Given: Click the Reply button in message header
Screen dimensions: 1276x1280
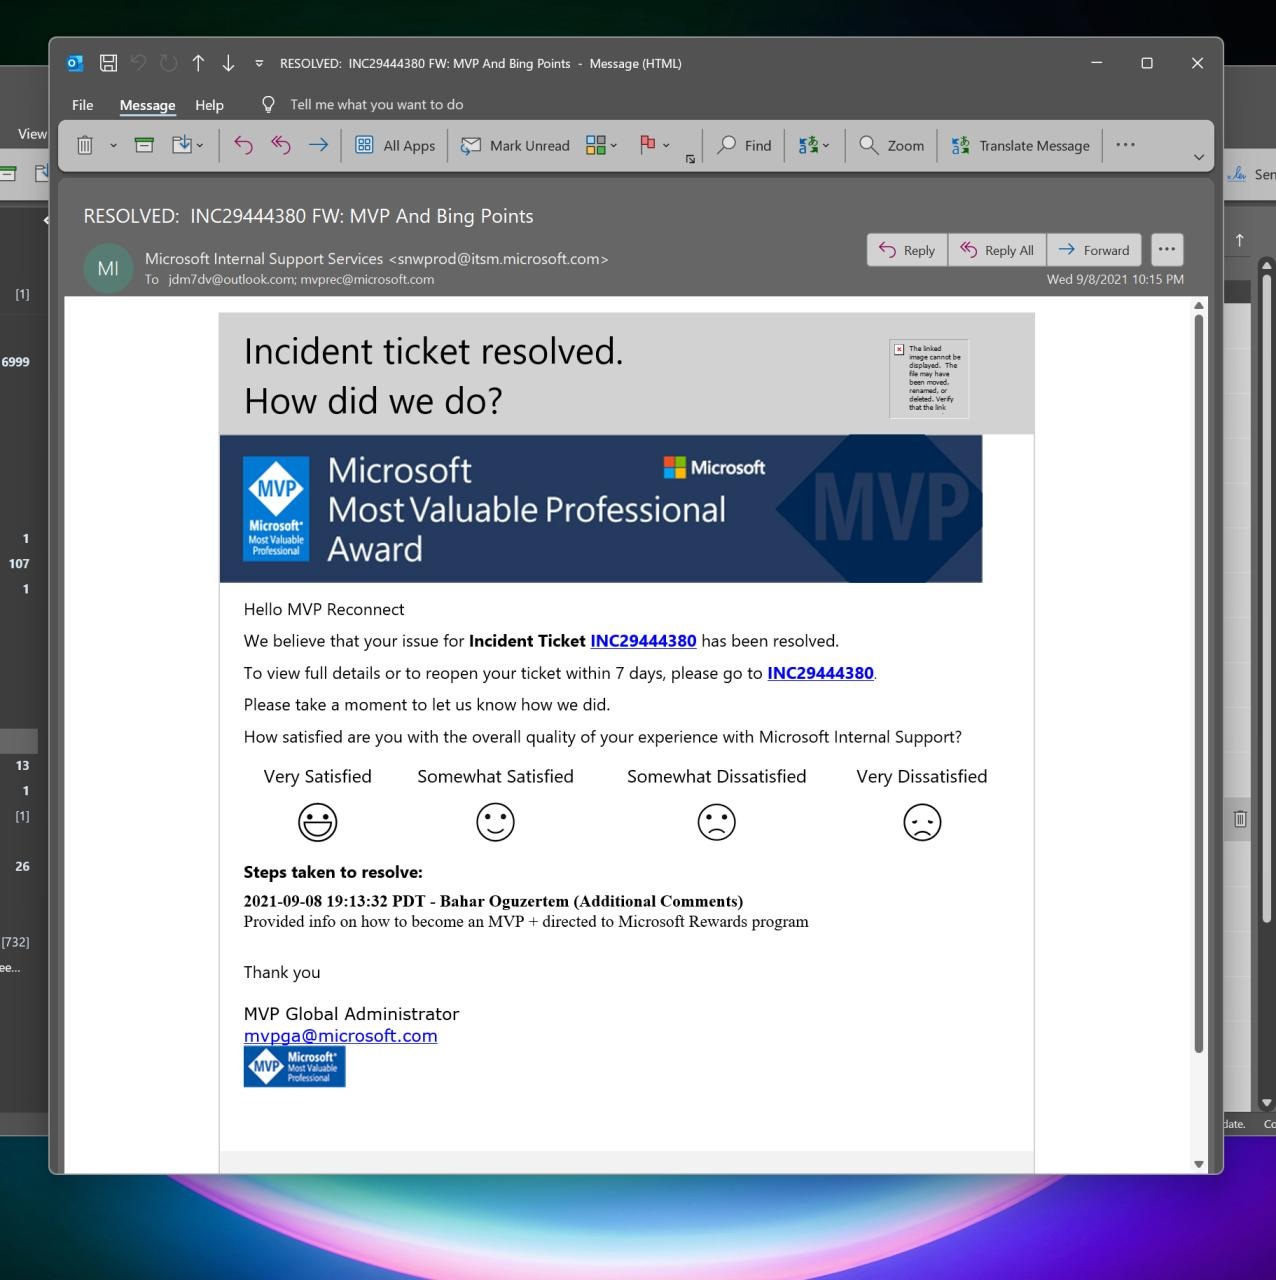Looking at the screenshot, I should 907,250.
